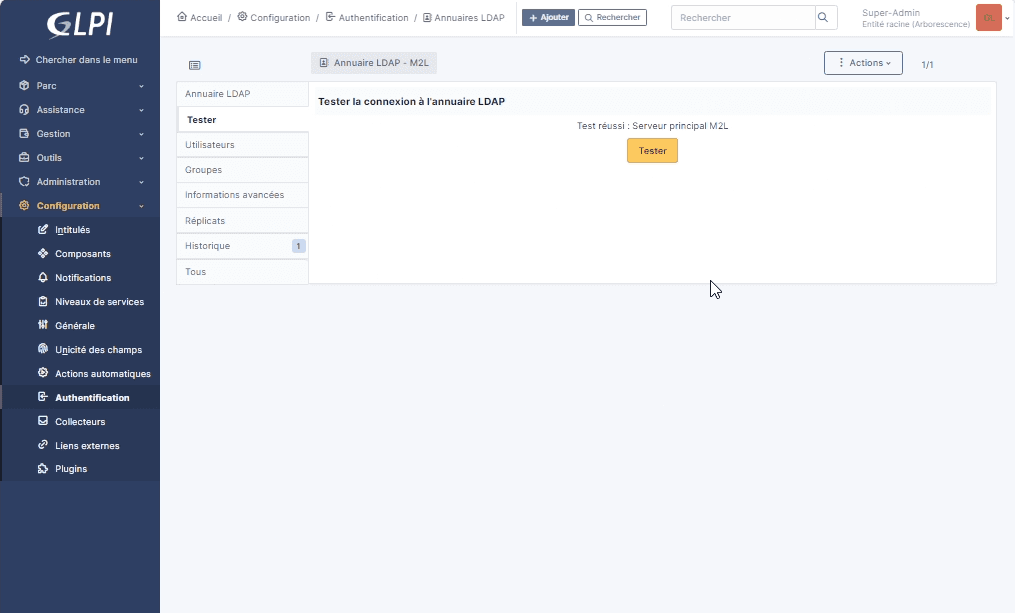Switch to the Utilisateurs tab
The height and width of the screenshot is (613, 1015).
click(242, 145)
